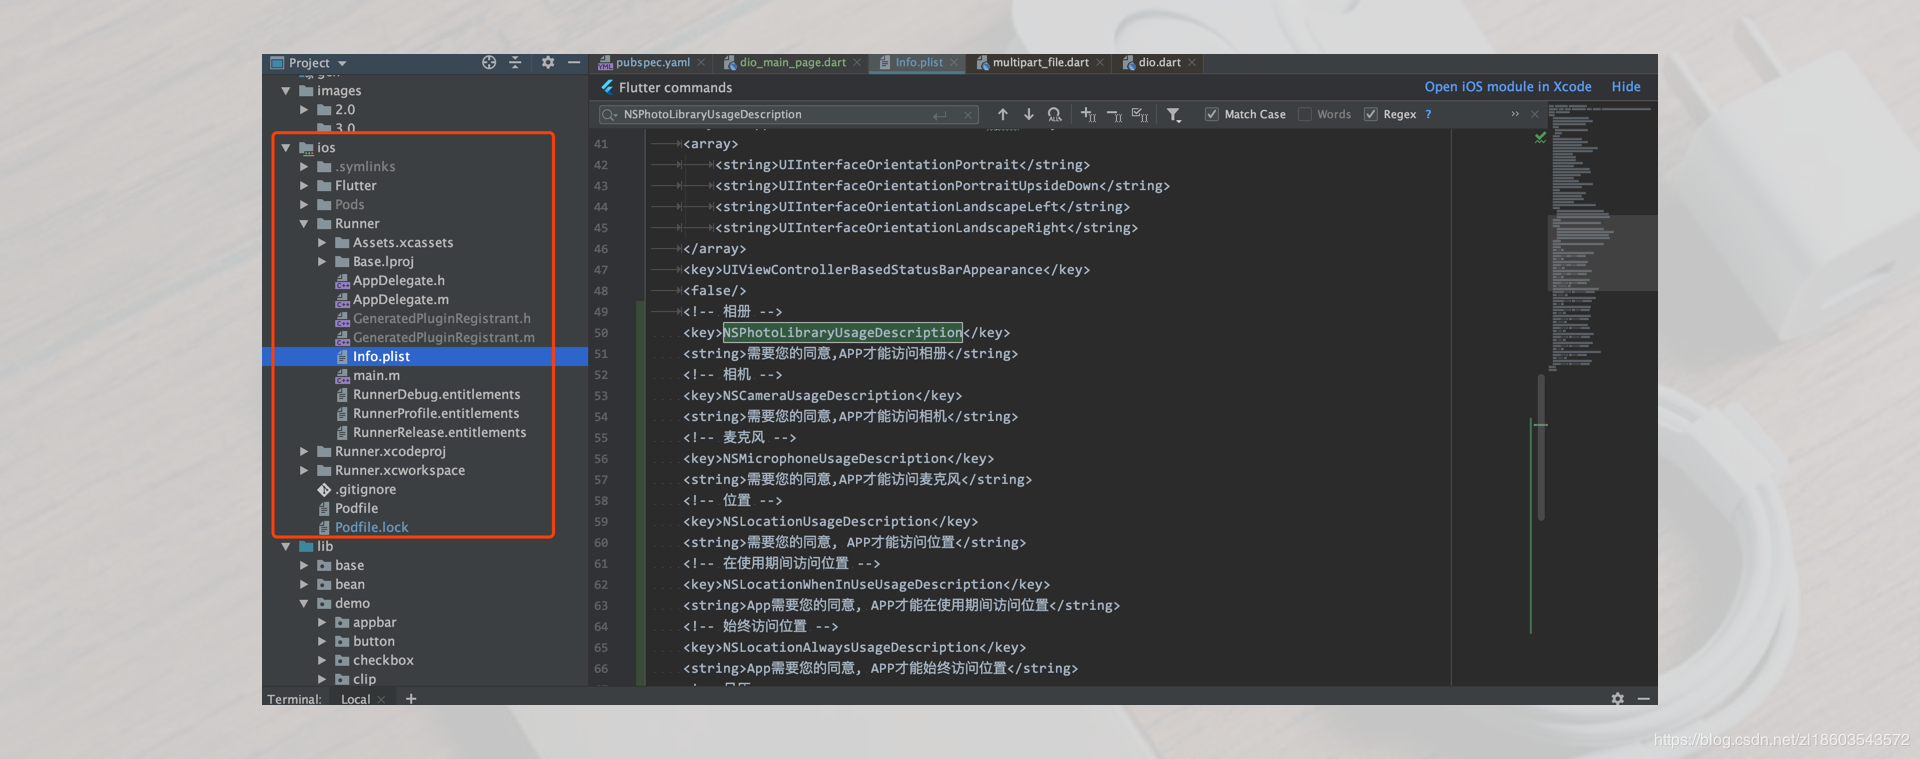The width and height of the screenshot is (1920, 759).
Task: Select the .gitignore file
Action: point(365,490)
